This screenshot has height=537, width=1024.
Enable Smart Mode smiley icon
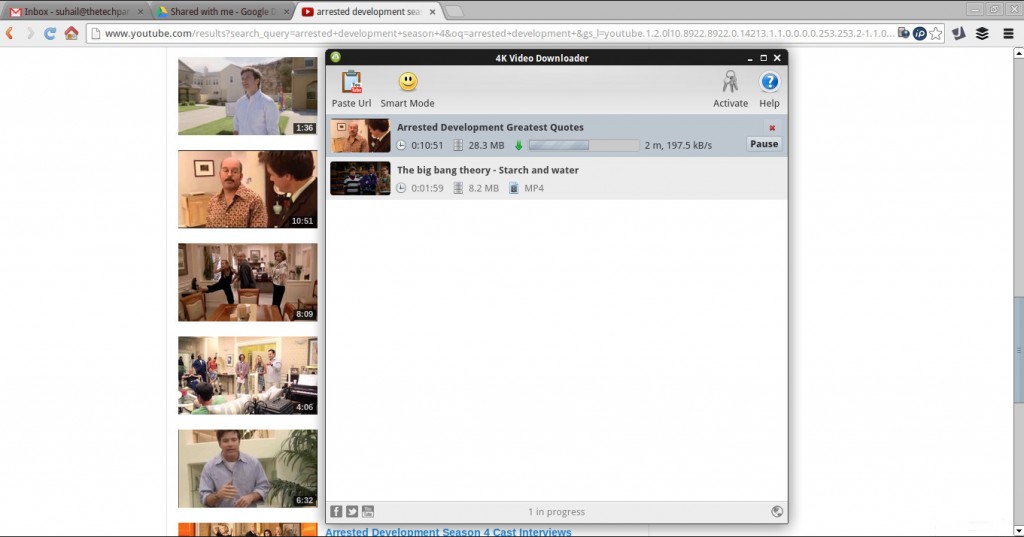click(408, 82)
